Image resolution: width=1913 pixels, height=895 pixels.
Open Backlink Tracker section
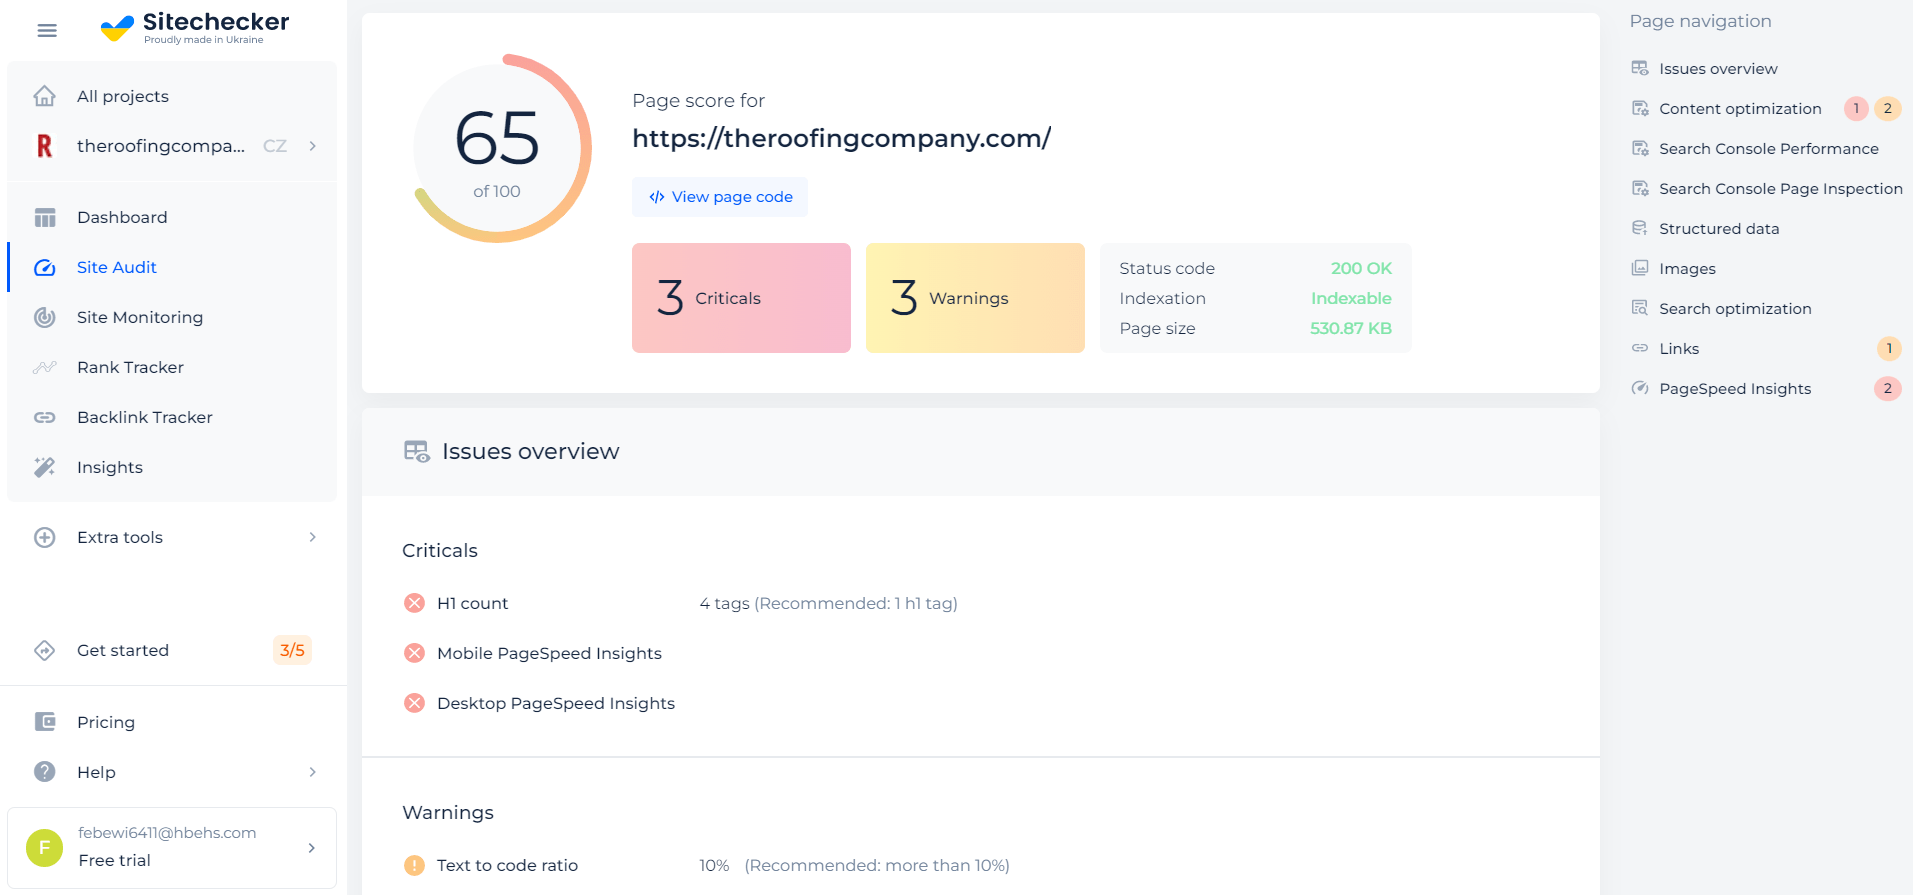[x=172, y=417]
